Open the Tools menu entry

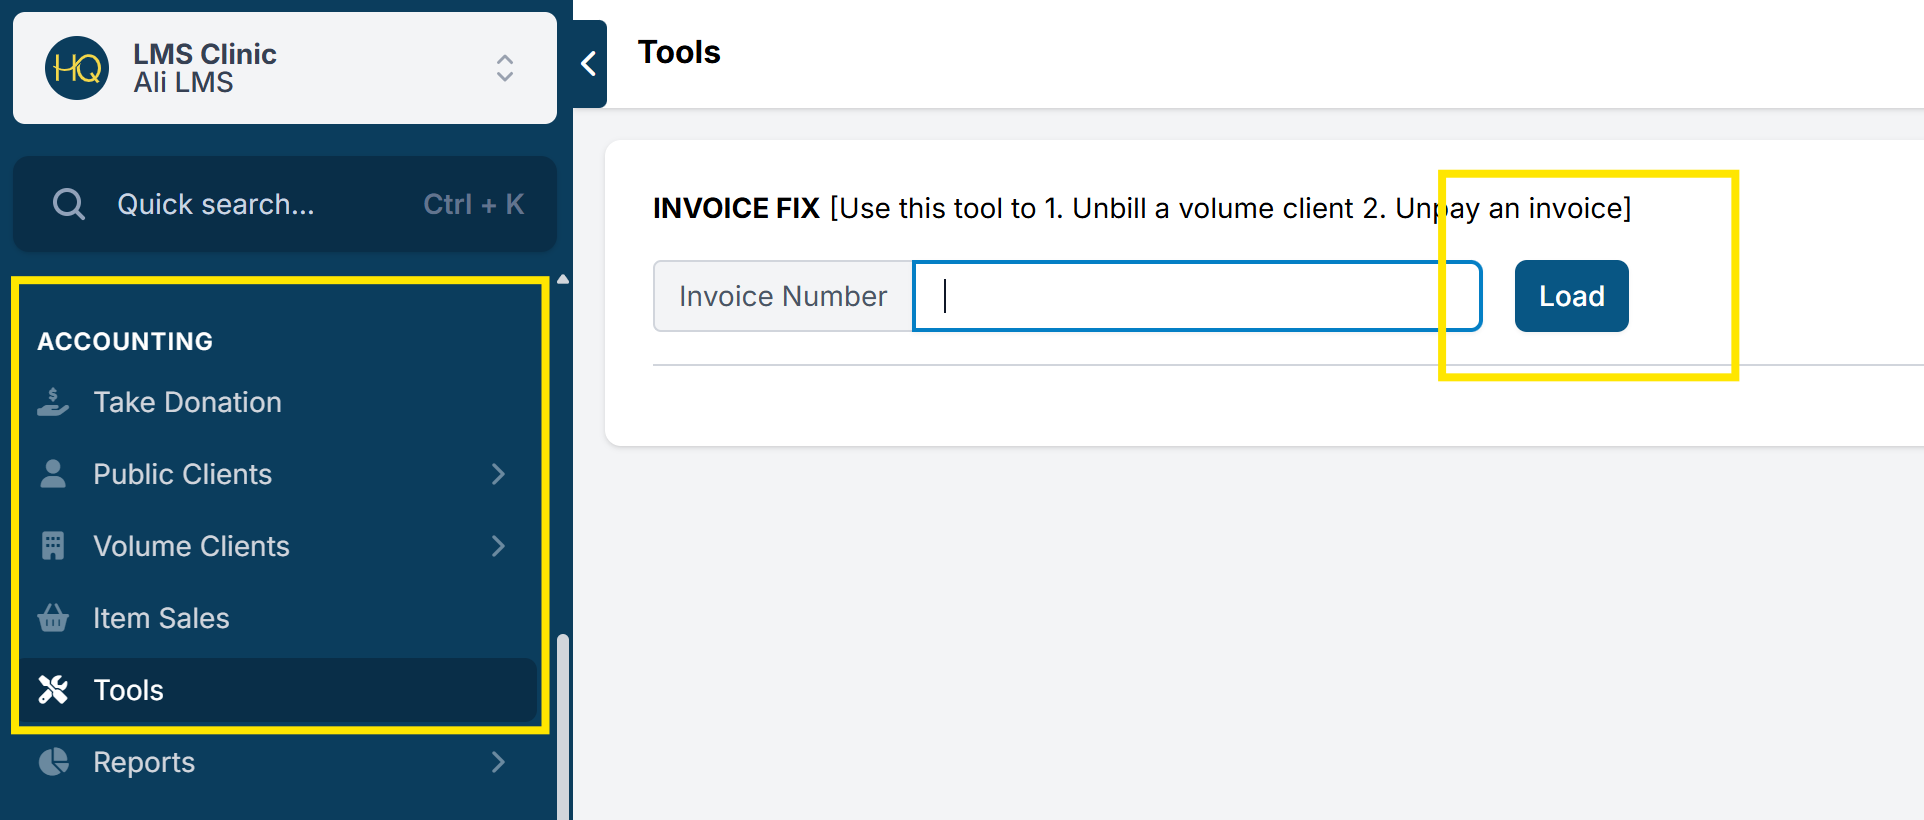(129, 690)
